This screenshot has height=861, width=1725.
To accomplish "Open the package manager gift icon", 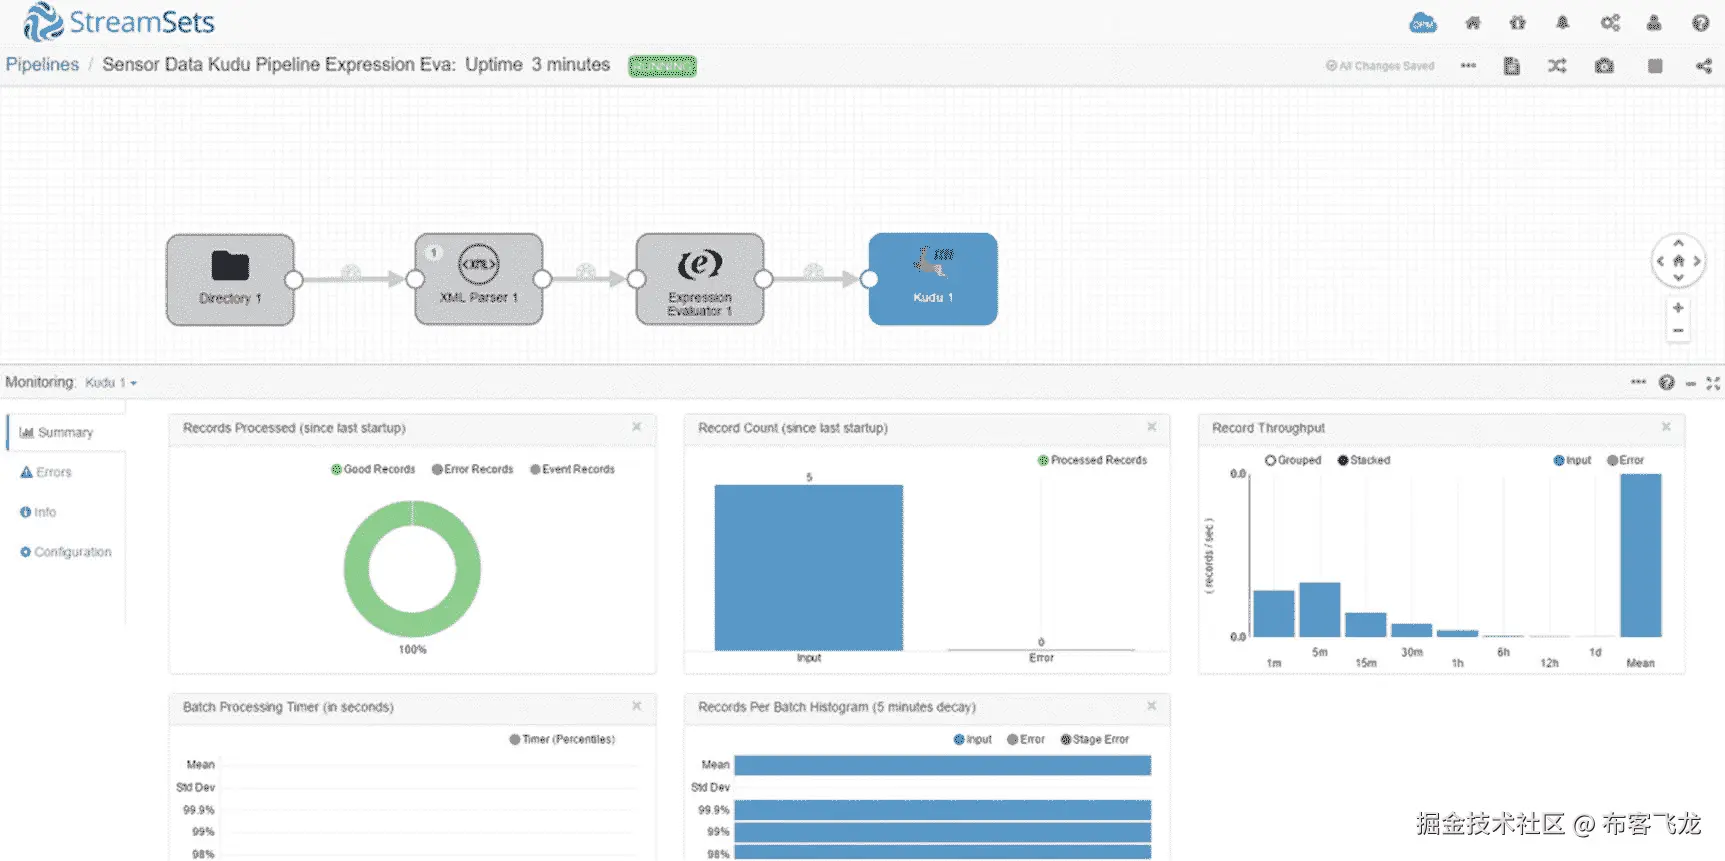I will pyautogui.click(x=1518, y=23).
